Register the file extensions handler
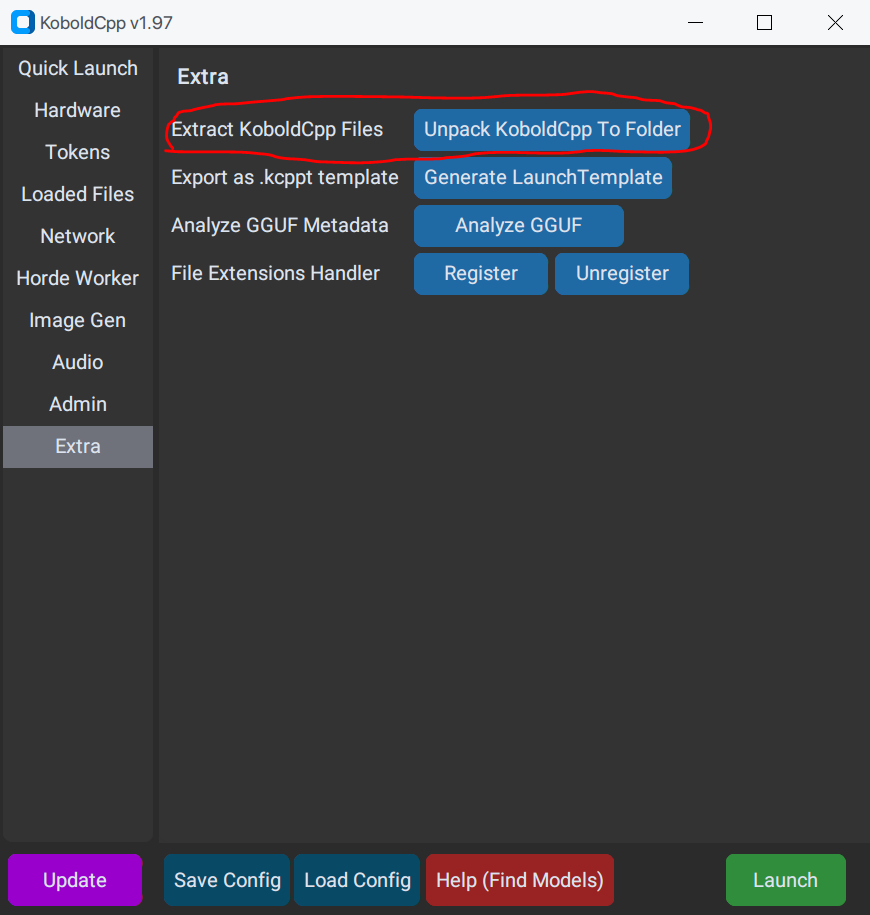 click(481, 273)
